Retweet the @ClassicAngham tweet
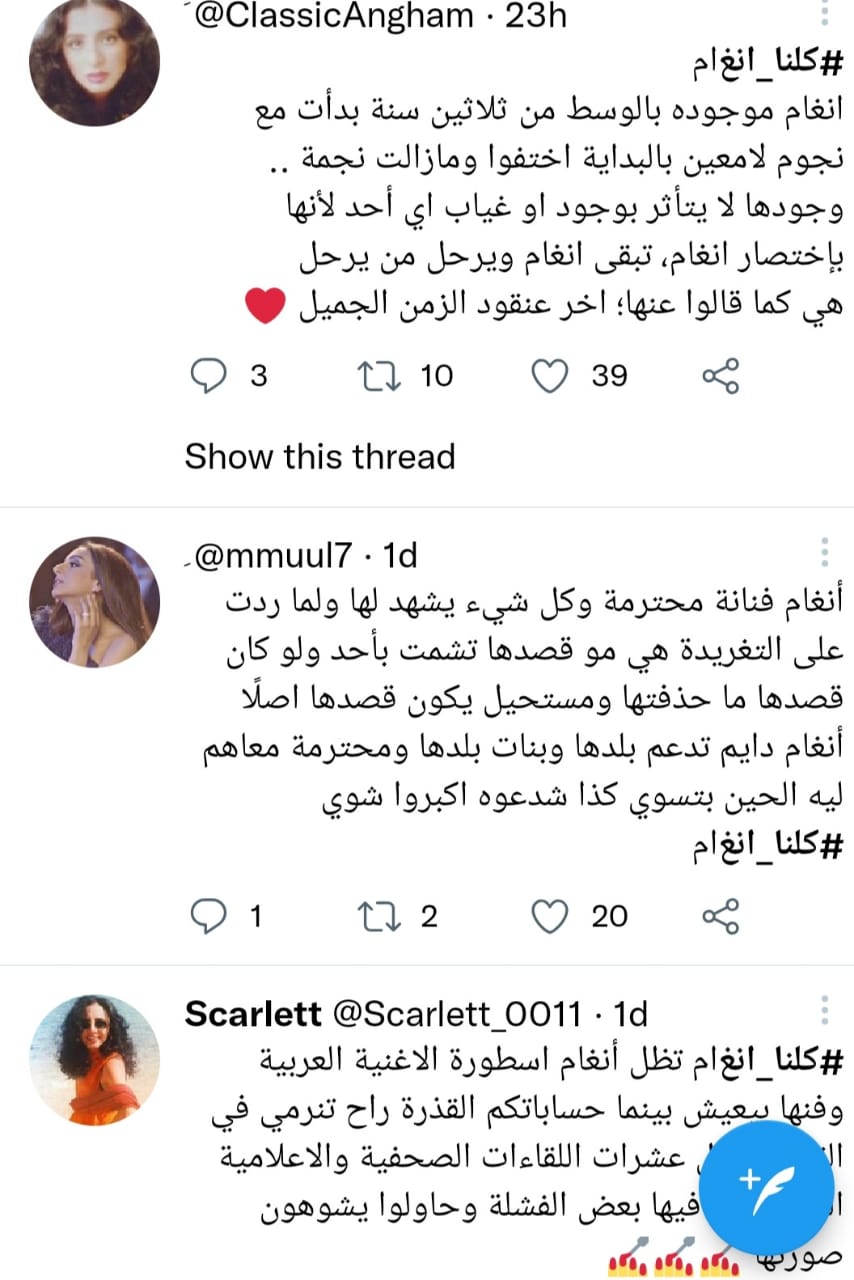 click(377, 376)
